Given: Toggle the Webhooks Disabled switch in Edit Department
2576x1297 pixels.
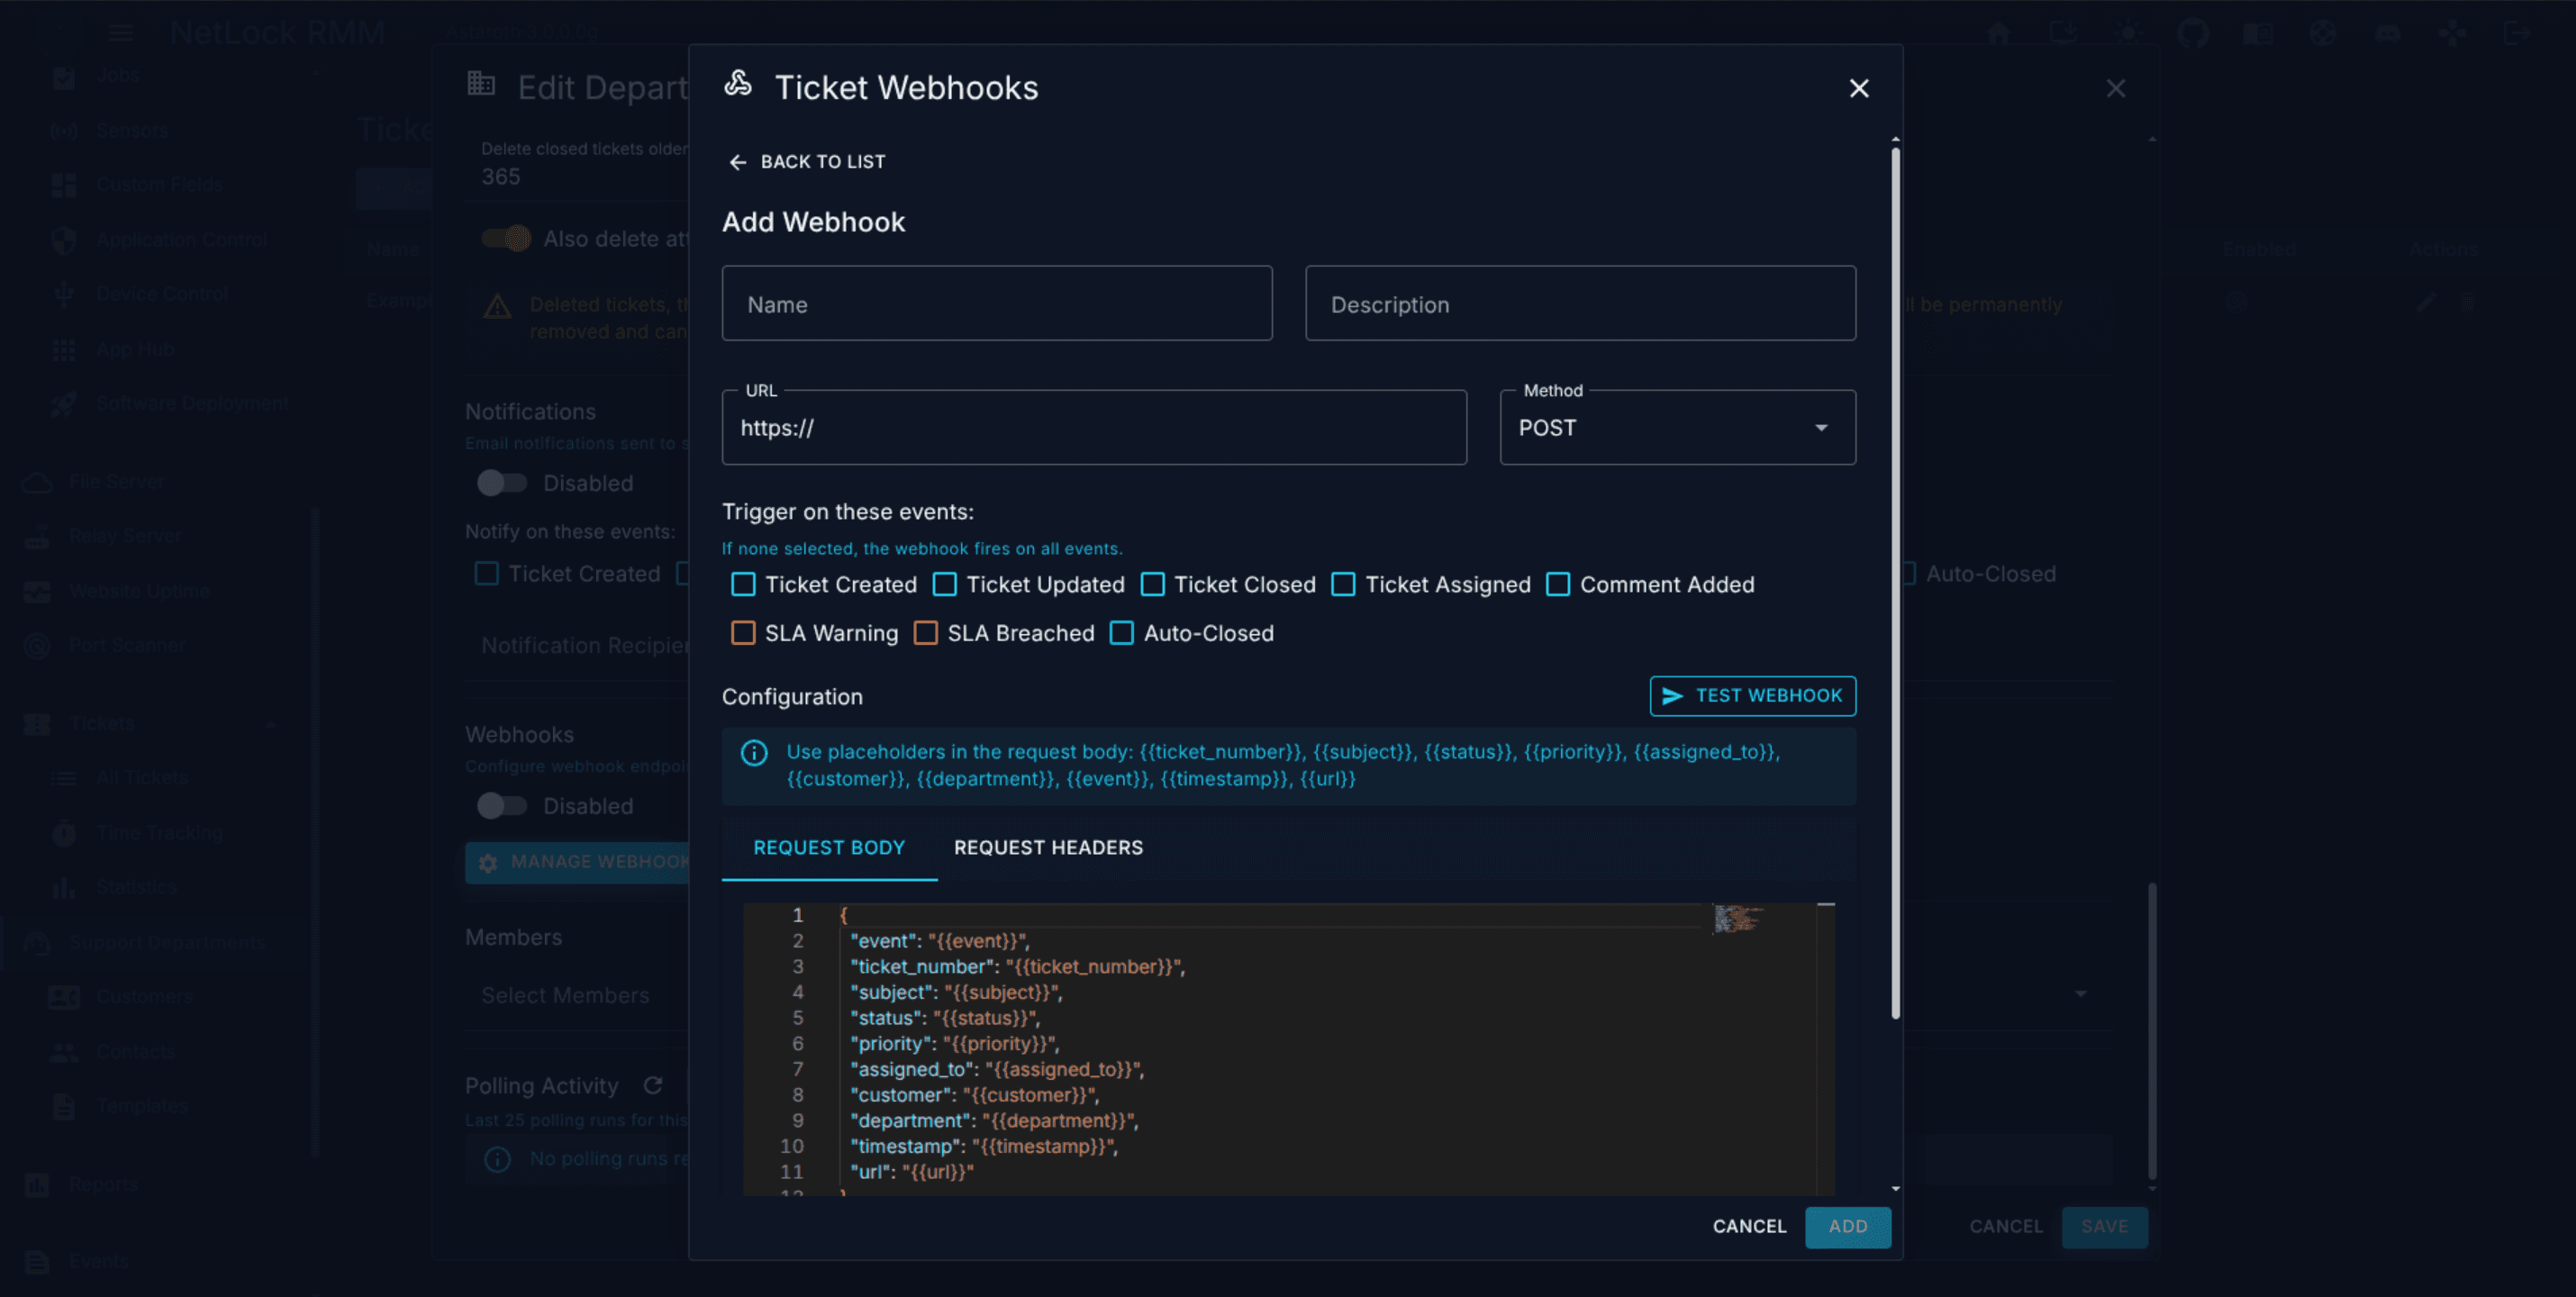Looking at the screenshot, I should point(502,806).
